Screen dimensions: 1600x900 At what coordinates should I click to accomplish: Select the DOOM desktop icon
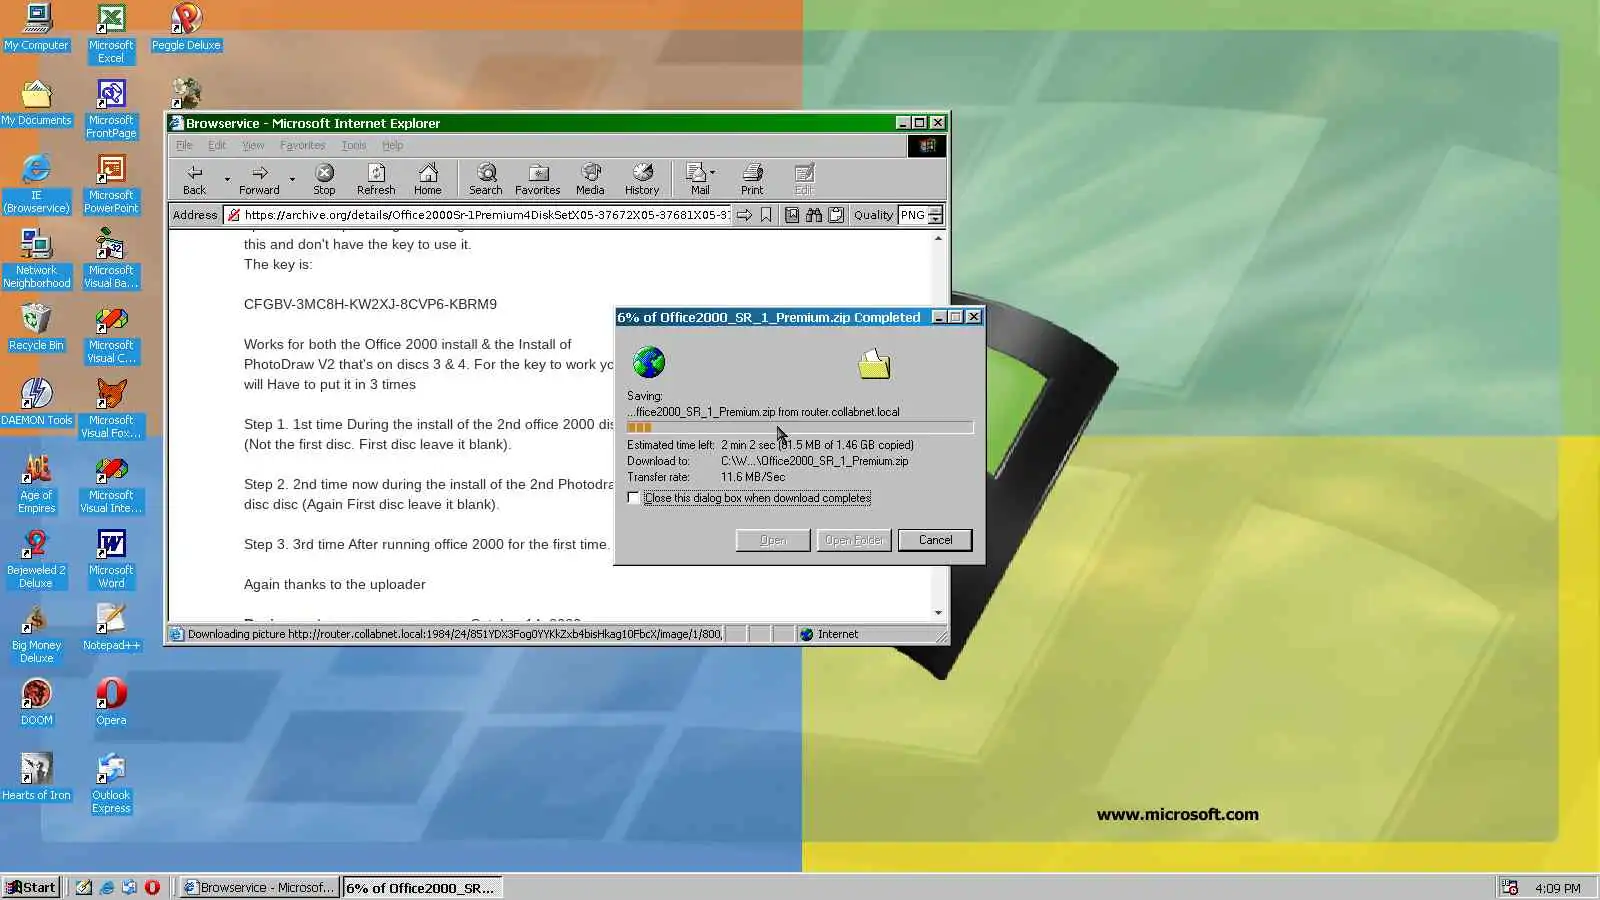(37, 702)
